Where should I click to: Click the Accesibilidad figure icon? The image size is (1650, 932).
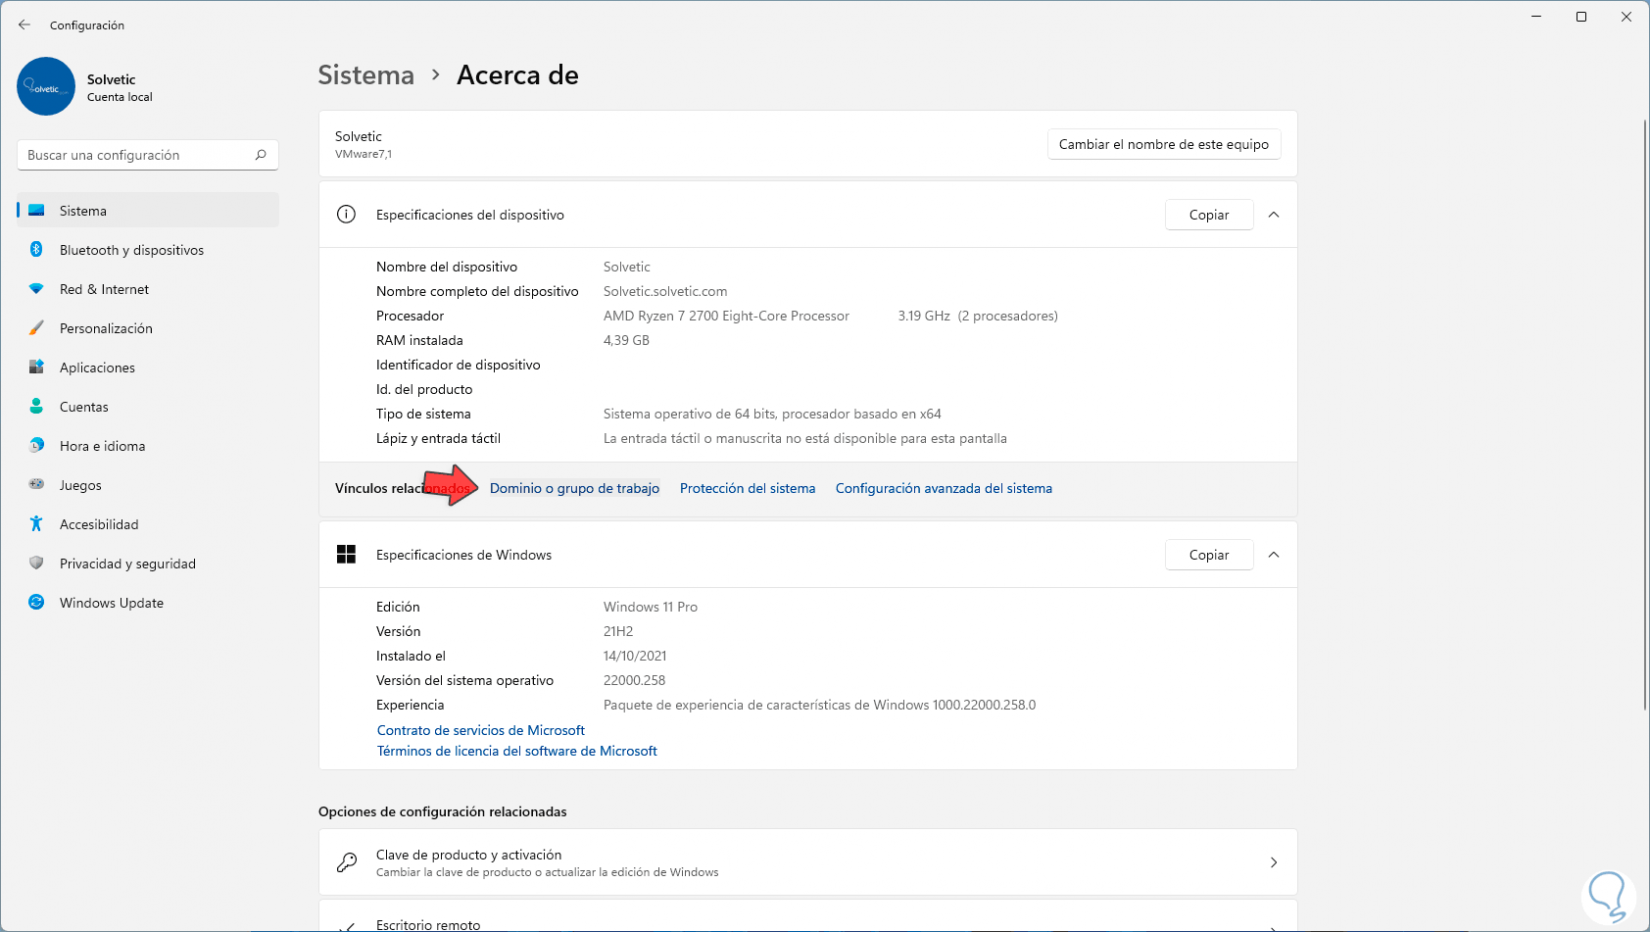pos(37,524)
